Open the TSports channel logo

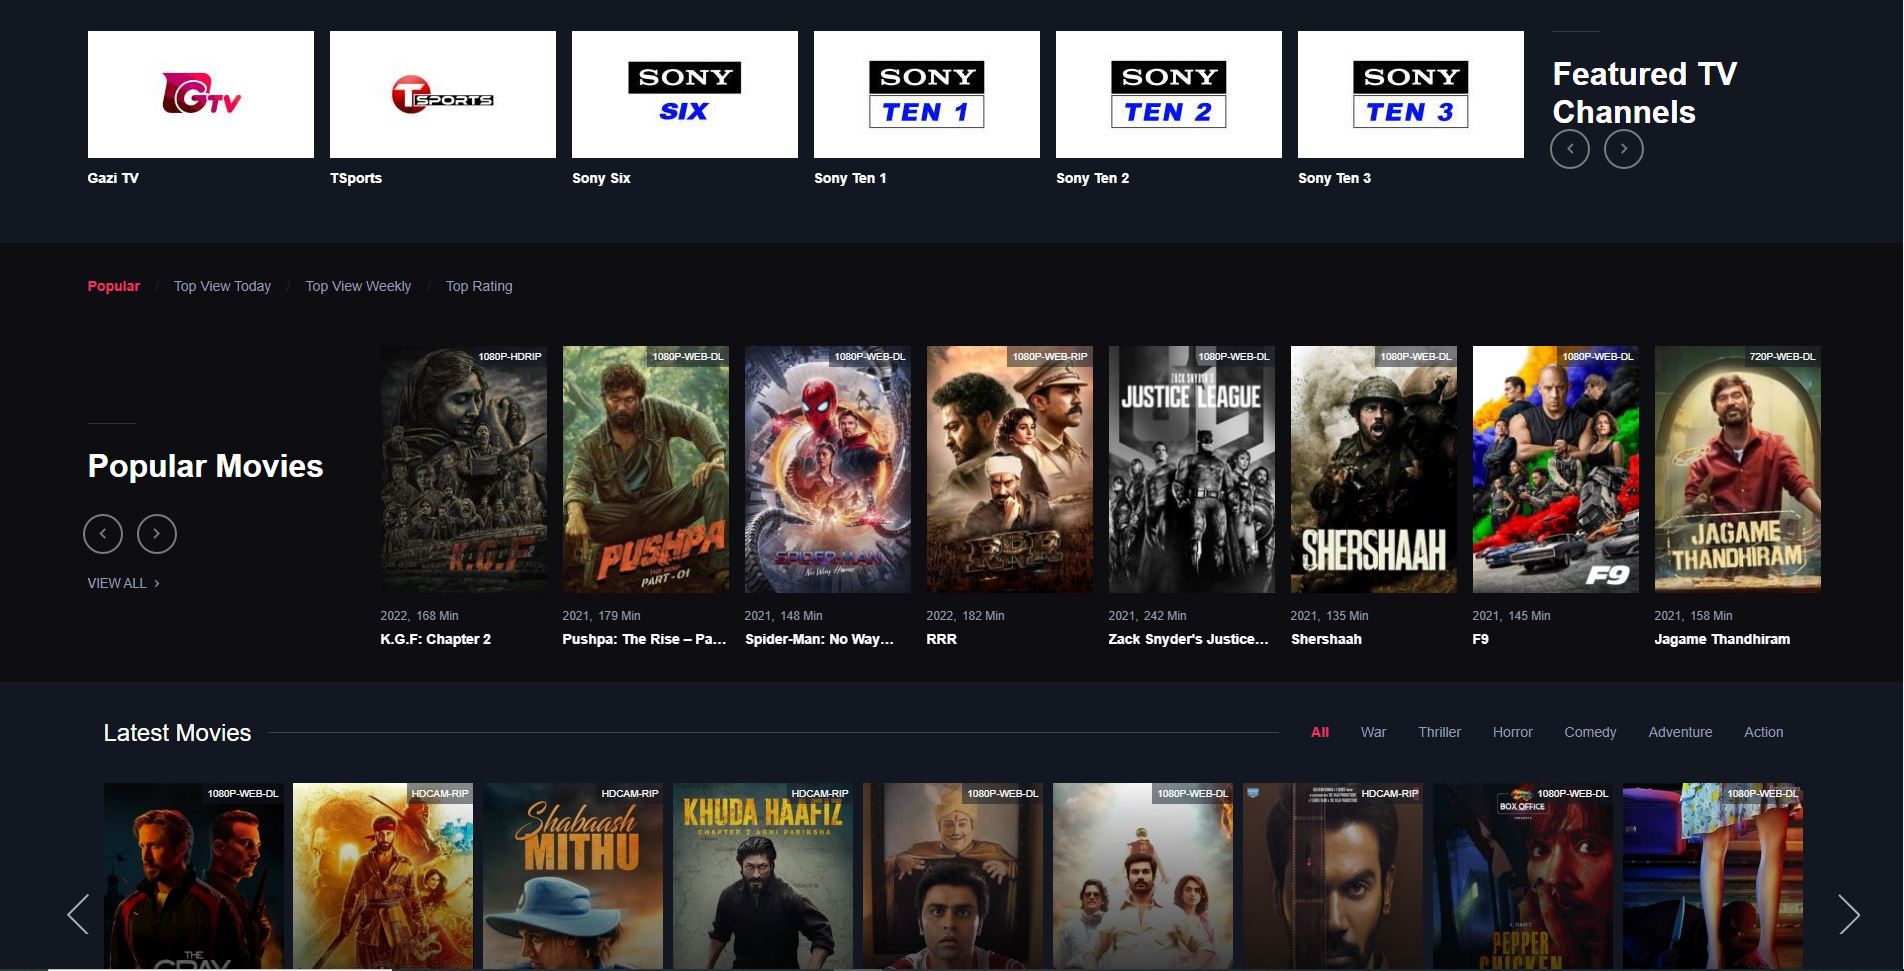click(443, 94)
